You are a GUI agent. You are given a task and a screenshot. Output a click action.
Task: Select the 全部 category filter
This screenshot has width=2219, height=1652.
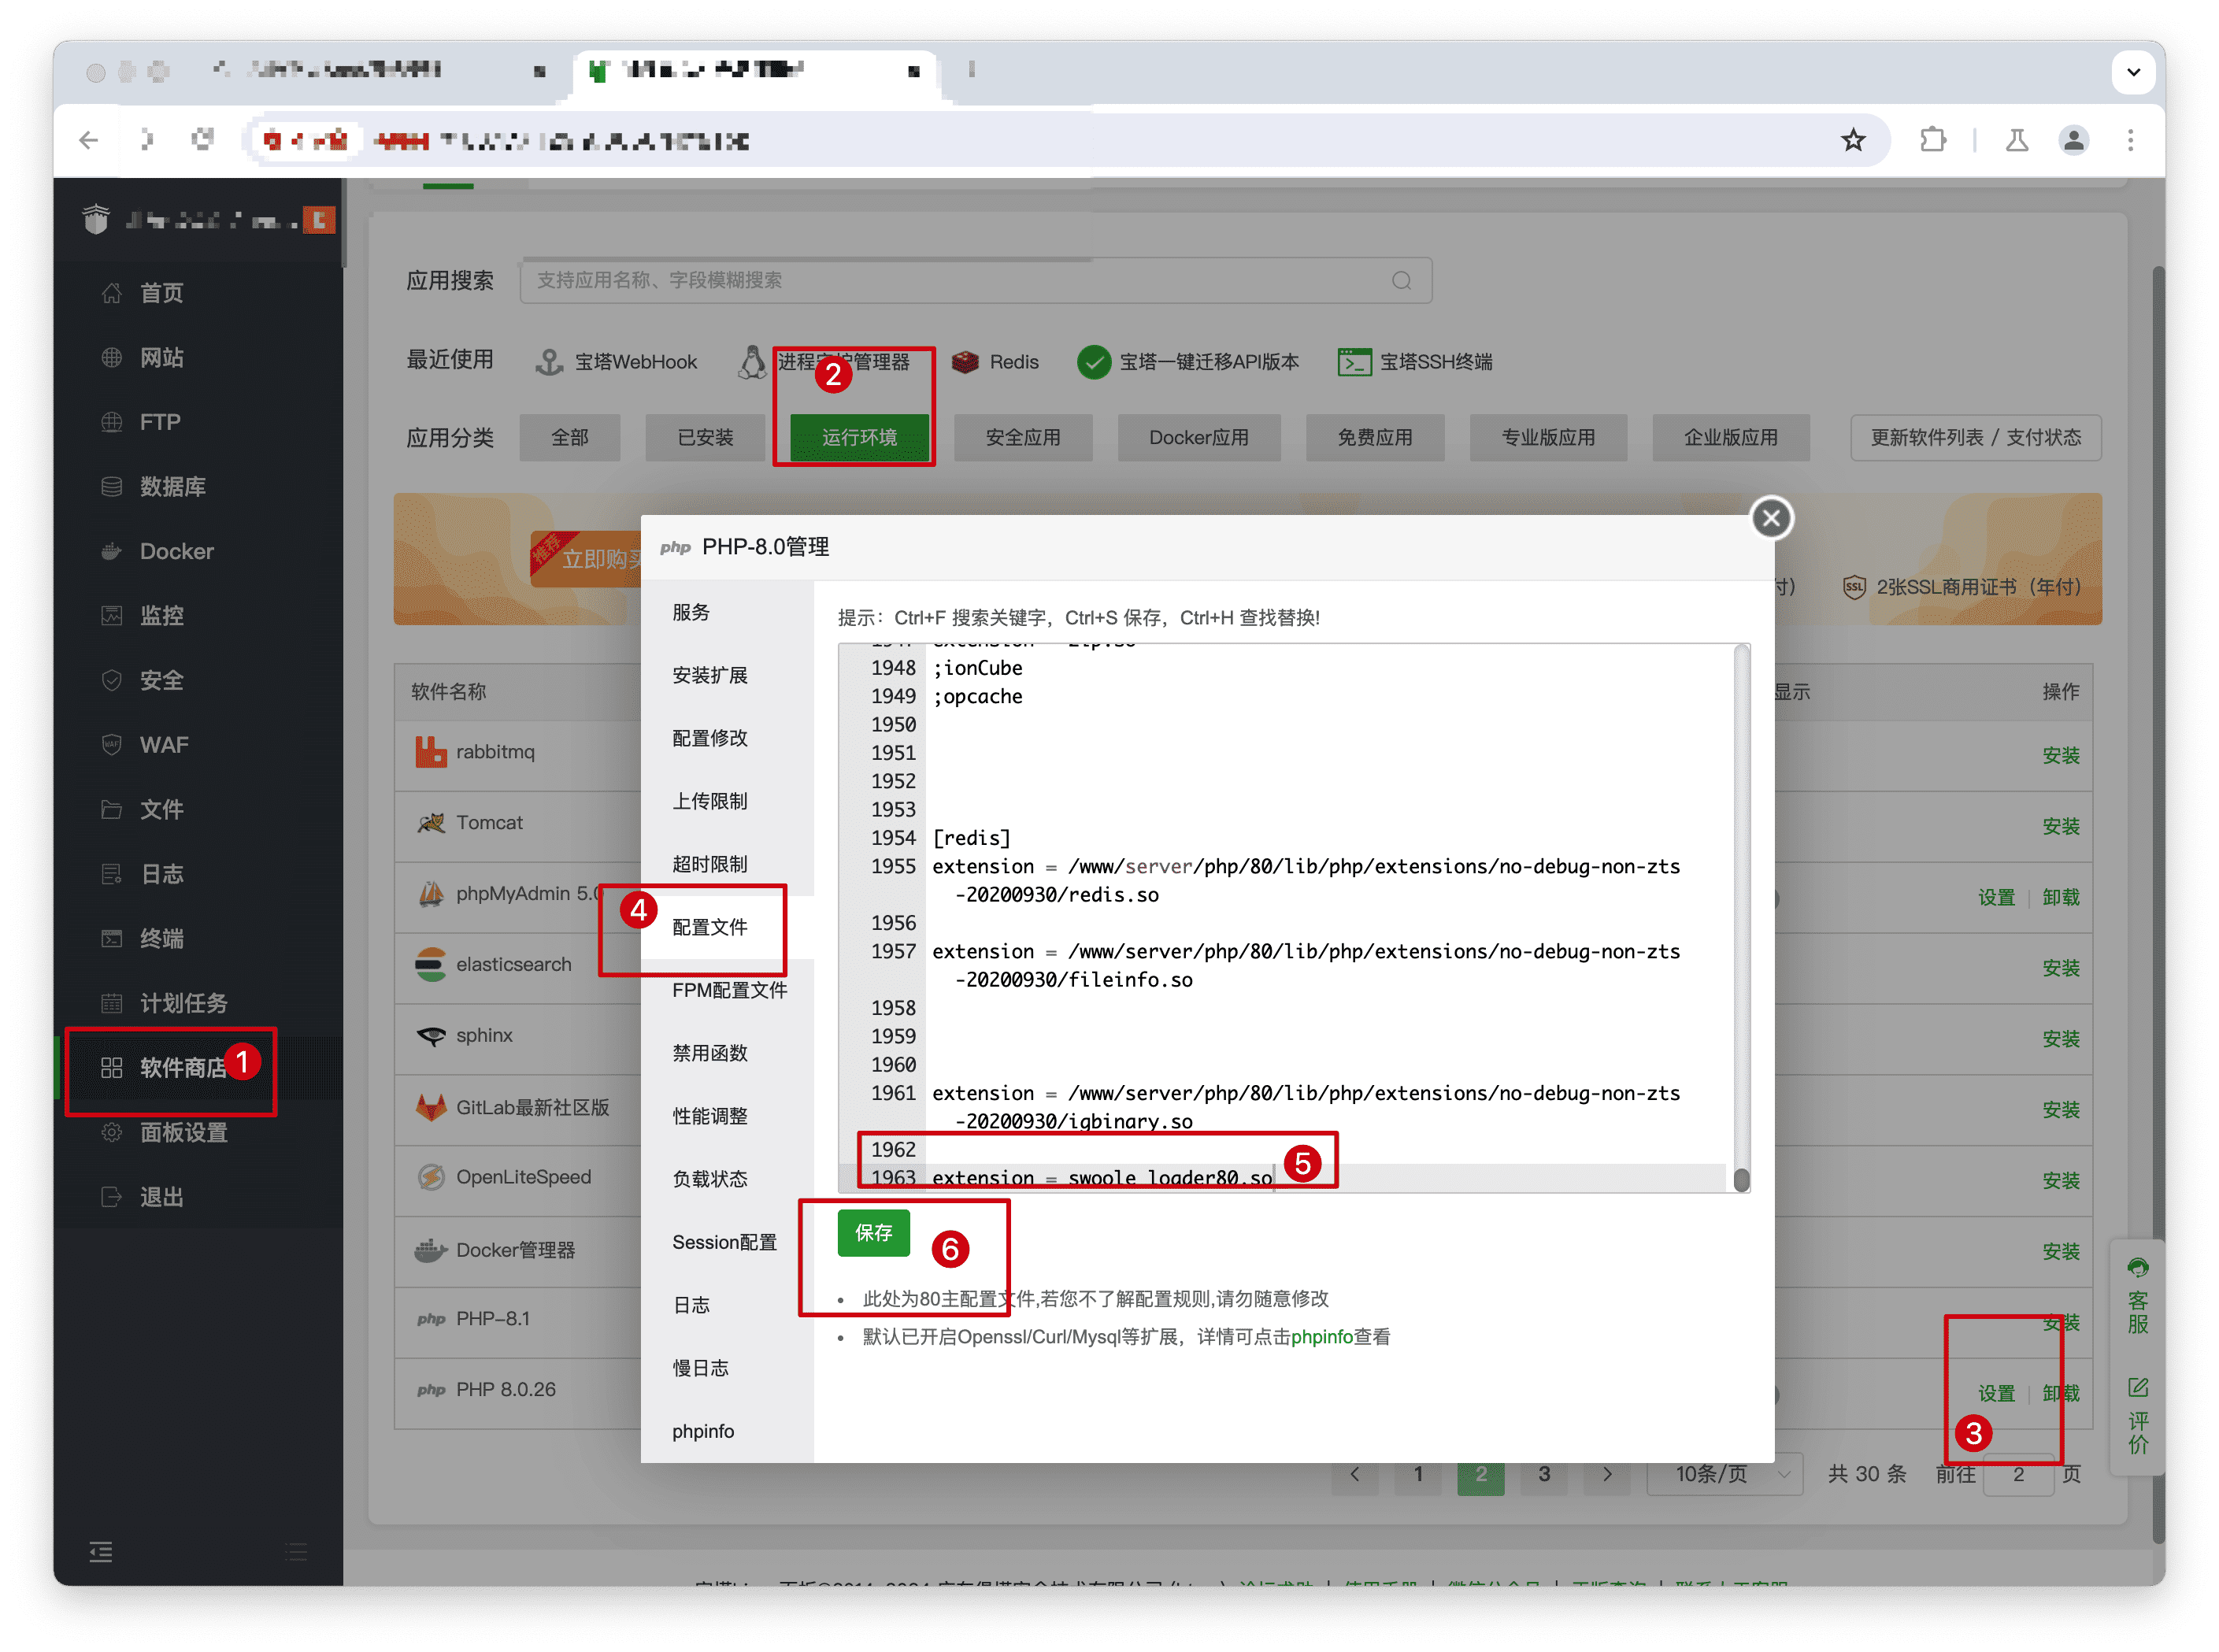pyautogui.click(x=570, y=438)
